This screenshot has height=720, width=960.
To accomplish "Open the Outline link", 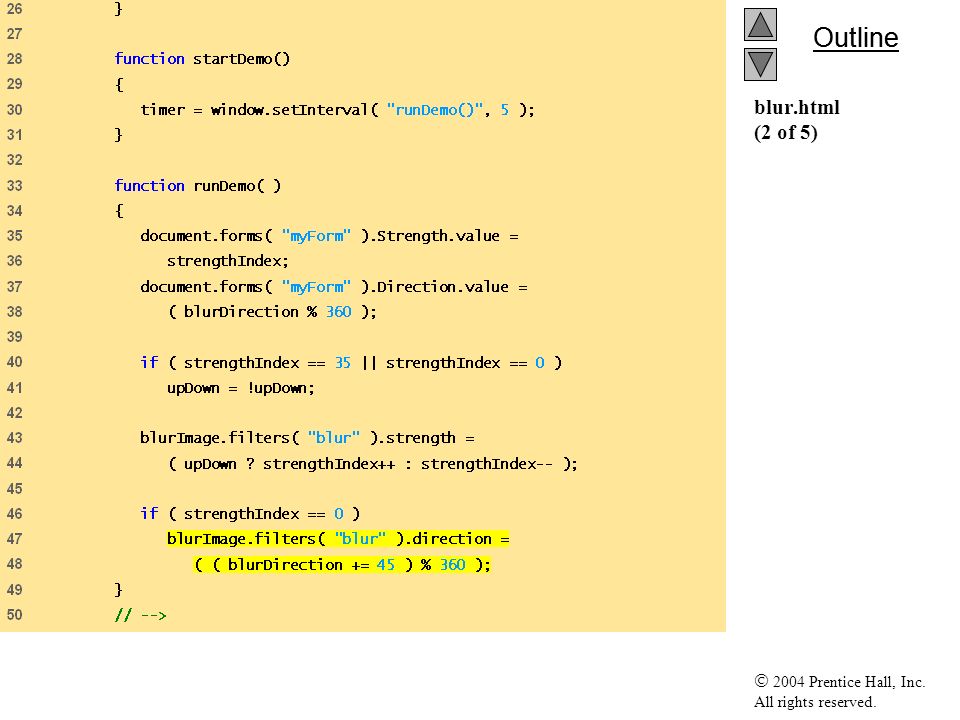I will (855, 38).
